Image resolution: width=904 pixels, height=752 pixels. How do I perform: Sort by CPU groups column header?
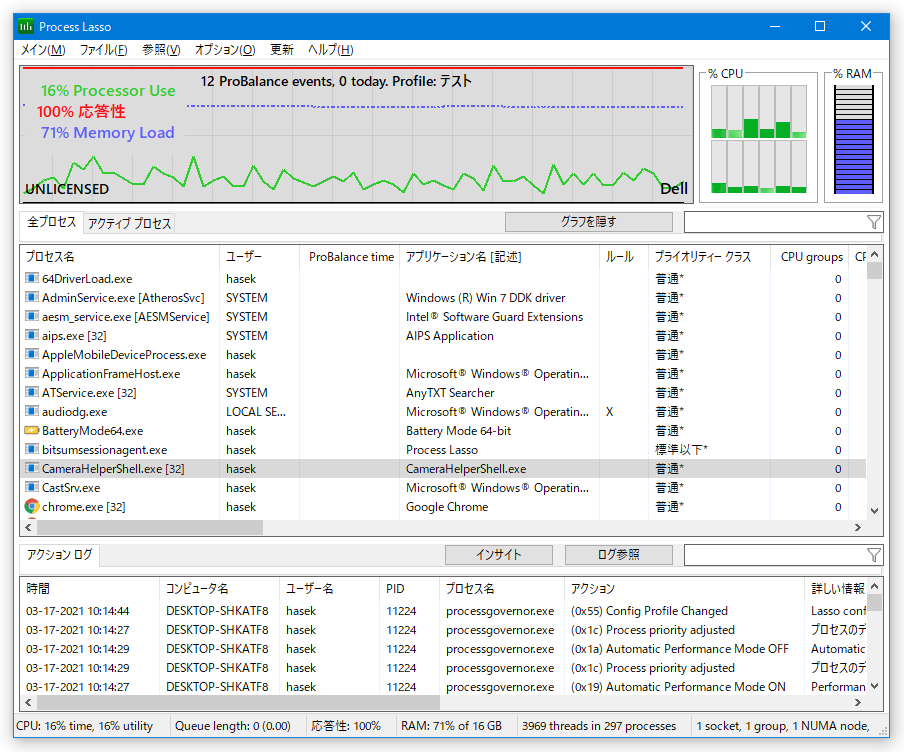pyautogui.click(x=810, y=257)
